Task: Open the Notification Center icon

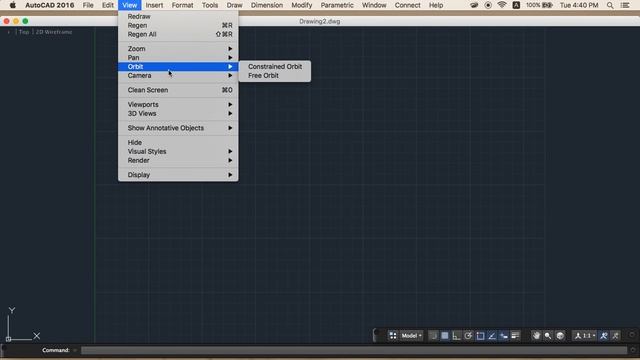Action: click(x=625, y=5)
